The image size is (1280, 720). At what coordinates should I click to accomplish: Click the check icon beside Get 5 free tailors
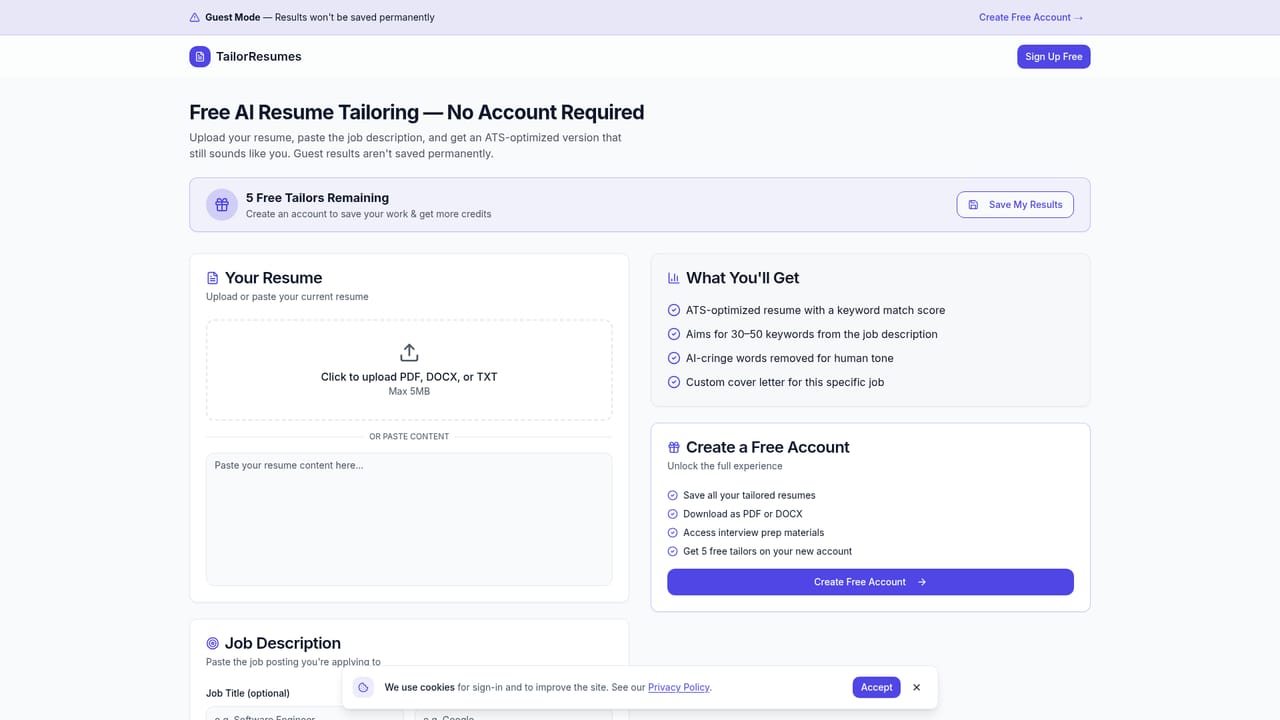[x=673, y=551]
